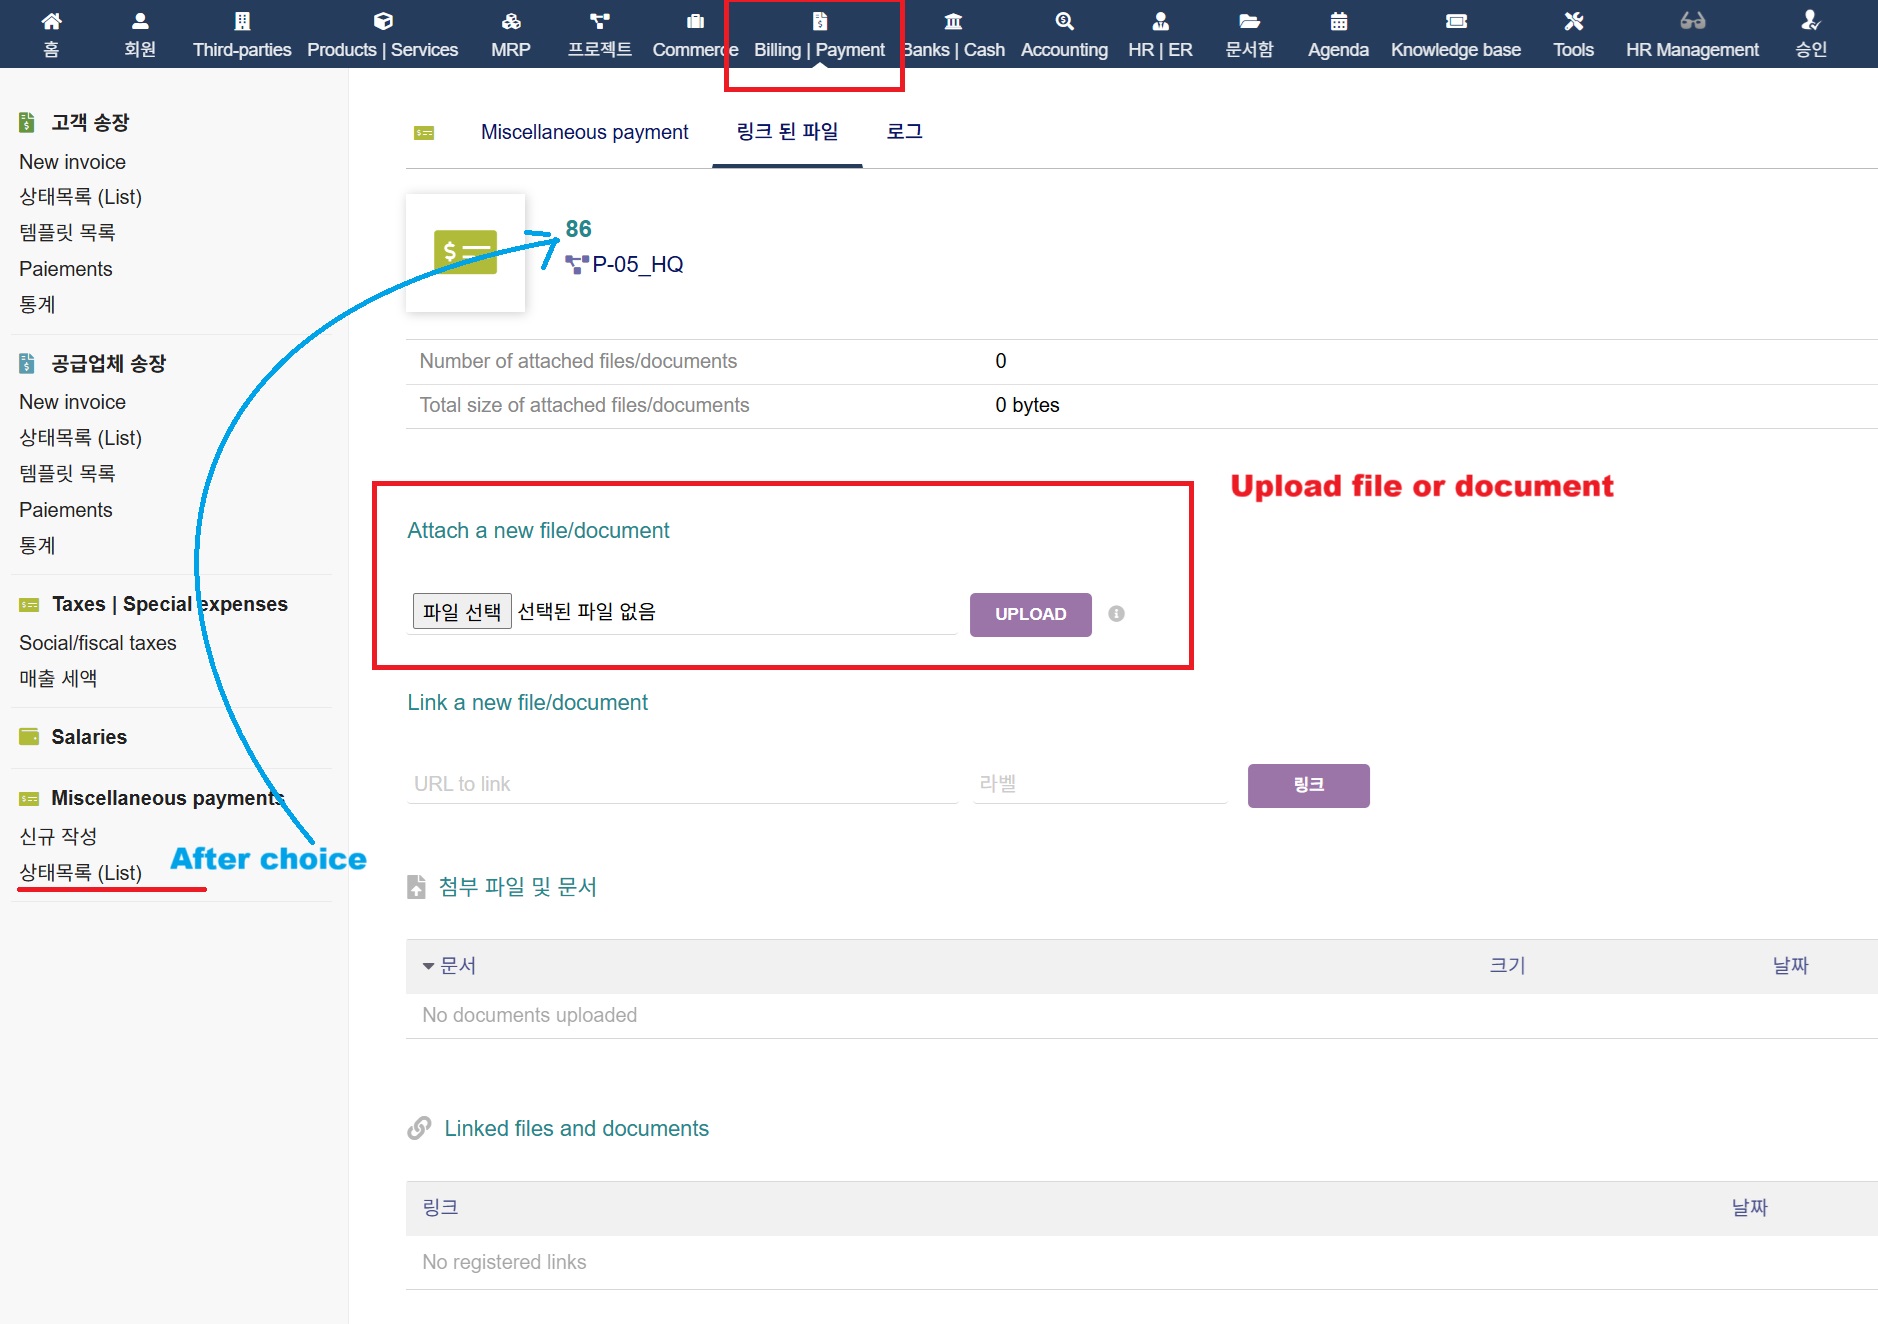
Task: Open the Home icon in top navigation
Action: [51, 22]
